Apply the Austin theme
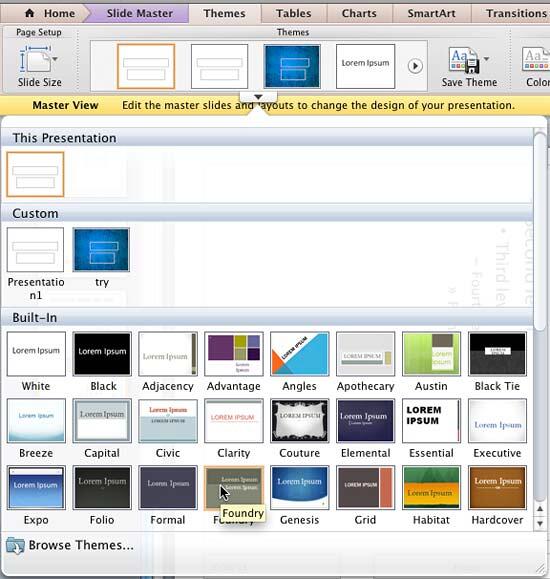 [x=431, y=354]
